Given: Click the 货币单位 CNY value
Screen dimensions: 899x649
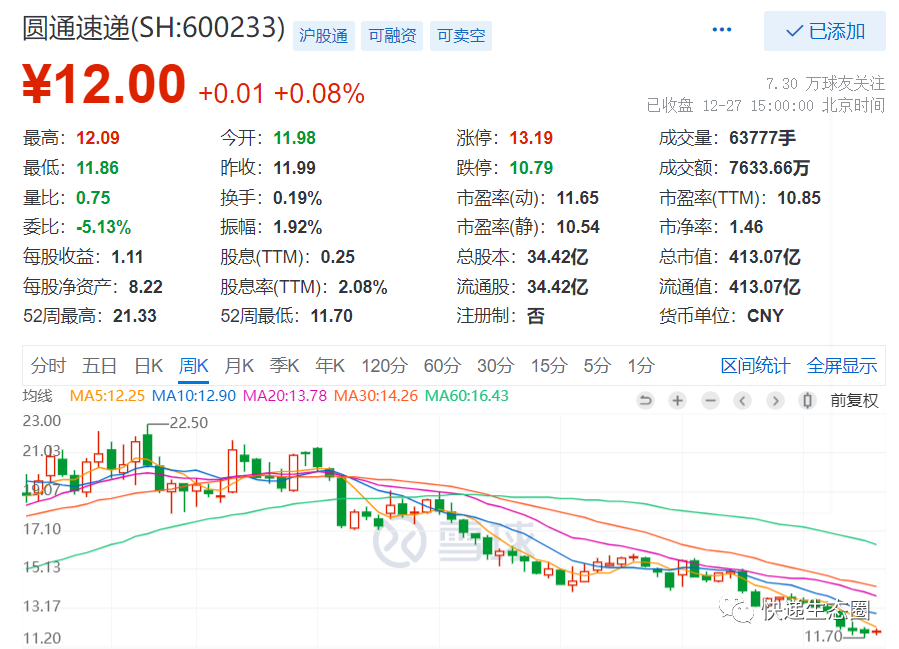Looking at the screenshot, I should coord(765,316).
